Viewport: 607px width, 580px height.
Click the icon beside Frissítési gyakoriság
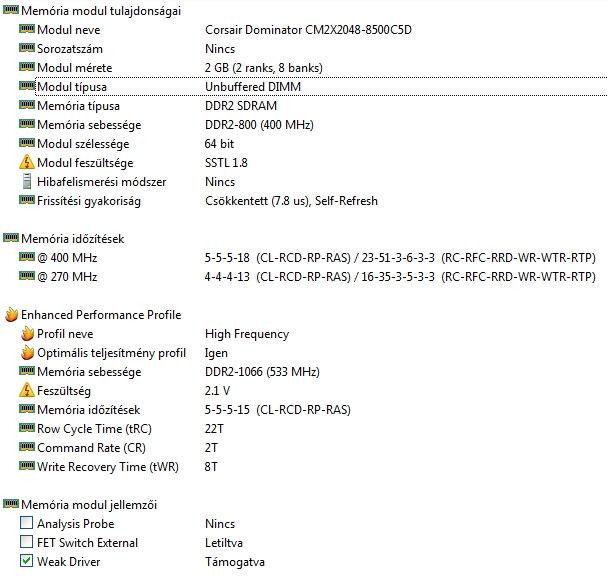click(27, 199)
